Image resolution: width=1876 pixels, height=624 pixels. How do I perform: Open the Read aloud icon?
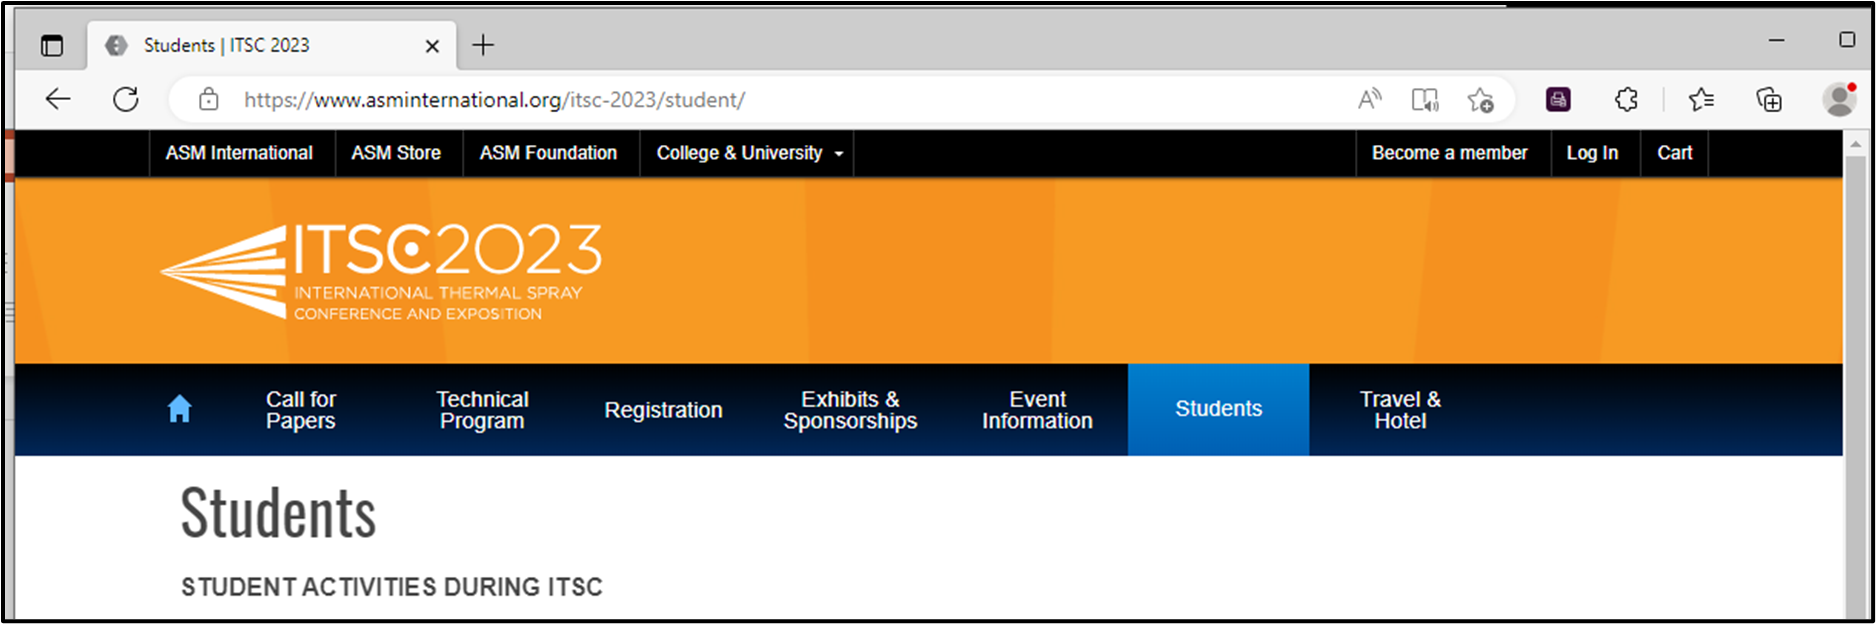coord(1369,99)
